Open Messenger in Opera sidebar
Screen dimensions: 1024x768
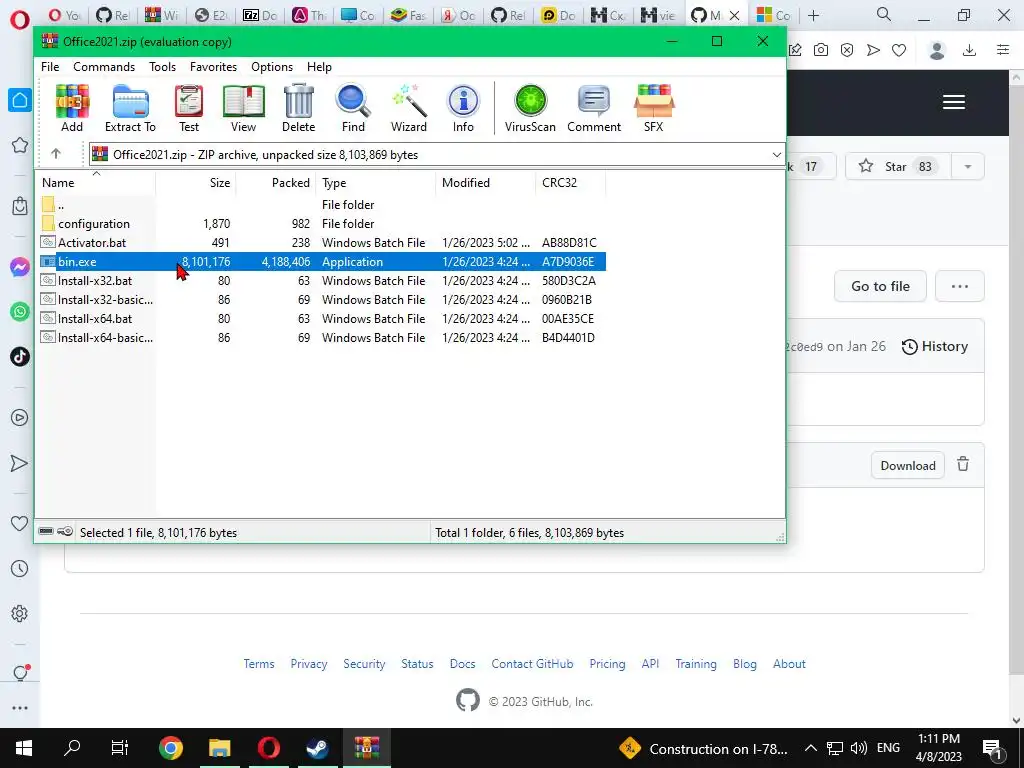coord(20,267)
